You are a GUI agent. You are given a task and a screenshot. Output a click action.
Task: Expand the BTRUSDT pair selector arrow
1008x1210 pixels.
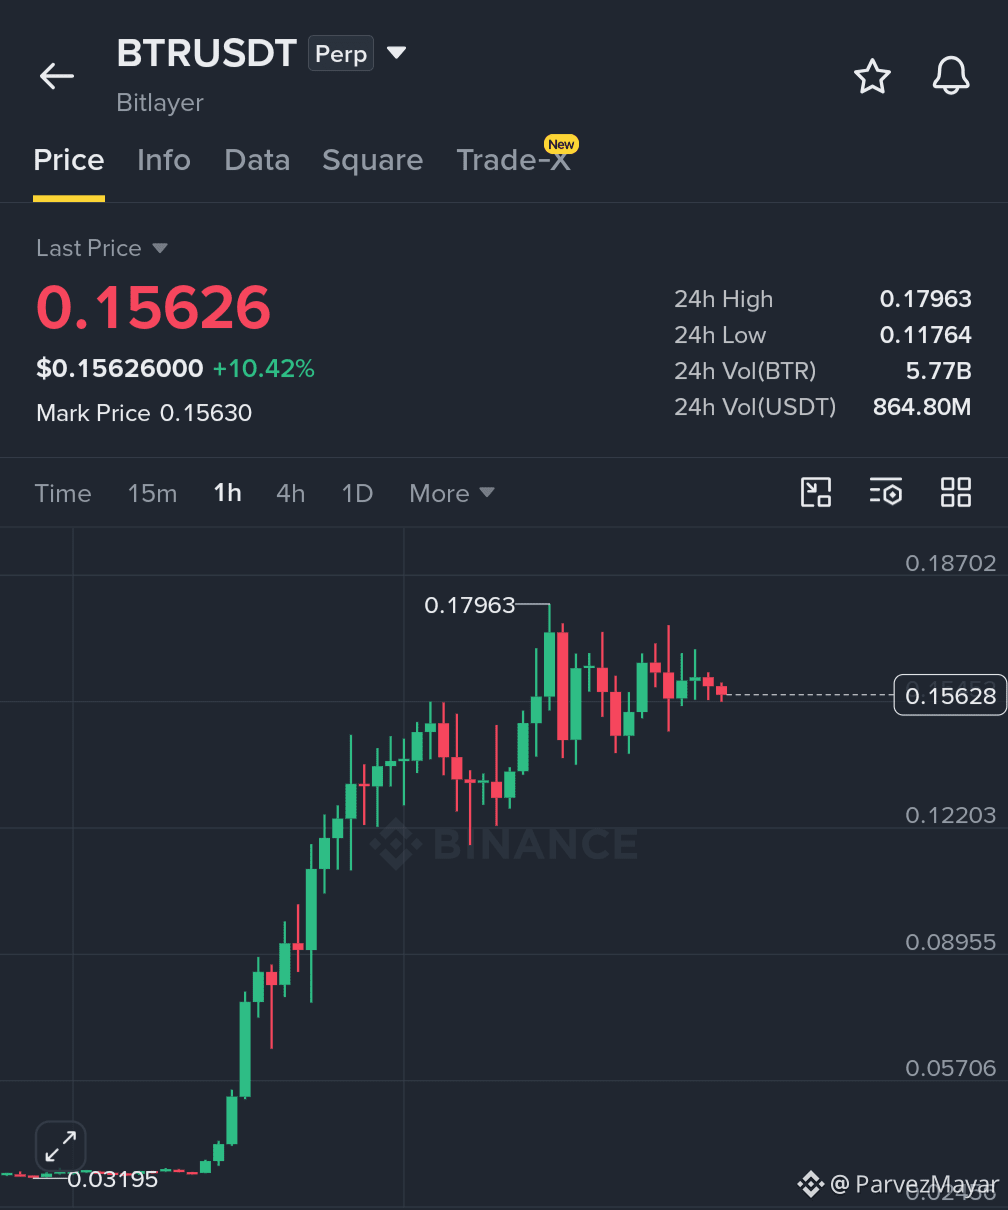(x=397, y=52)
